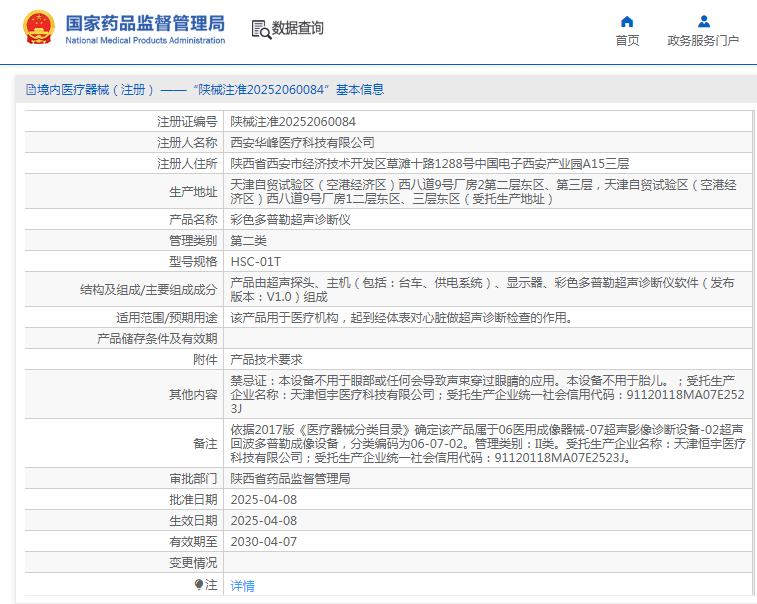Image resolution: width=757 pixels, height=604 pixels.
Task: Click the 政务服务门户 user icon
Action: 703,22
